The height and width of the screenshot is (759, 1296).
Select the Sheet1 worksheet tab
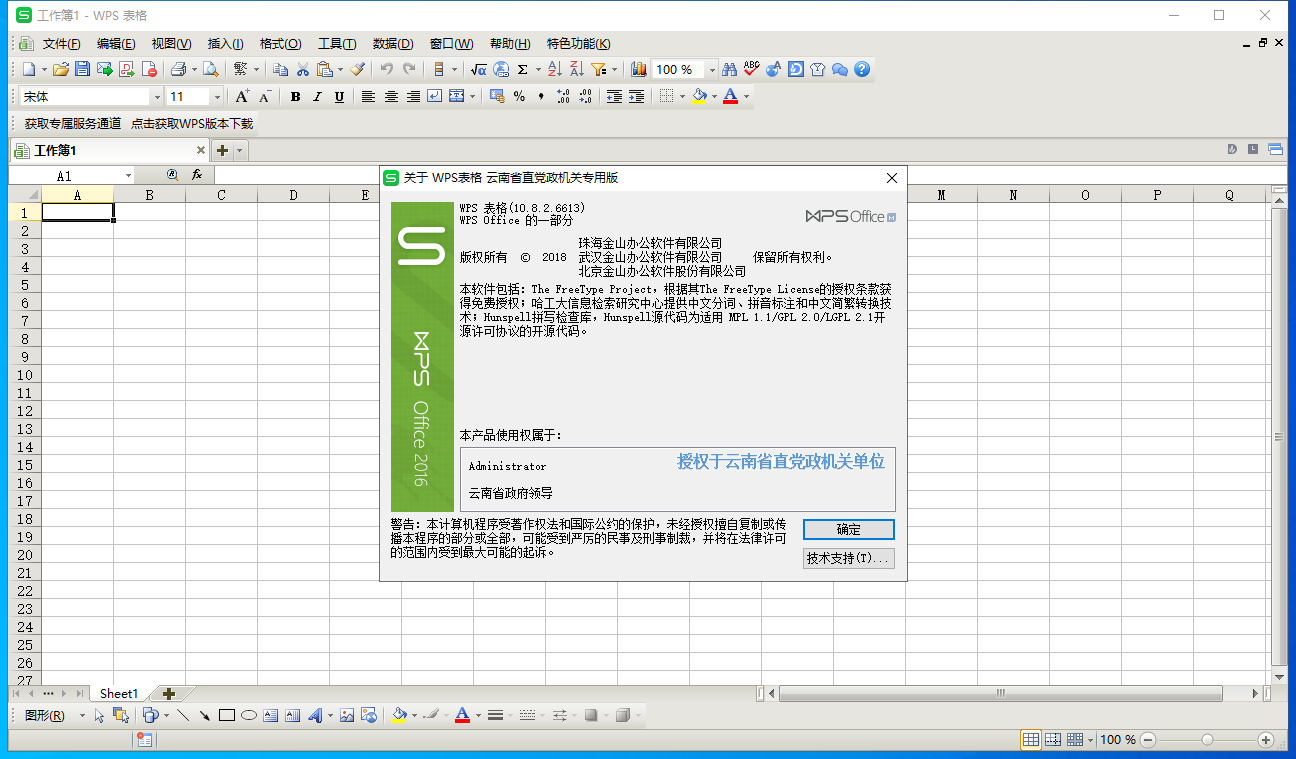coord(119,693)
